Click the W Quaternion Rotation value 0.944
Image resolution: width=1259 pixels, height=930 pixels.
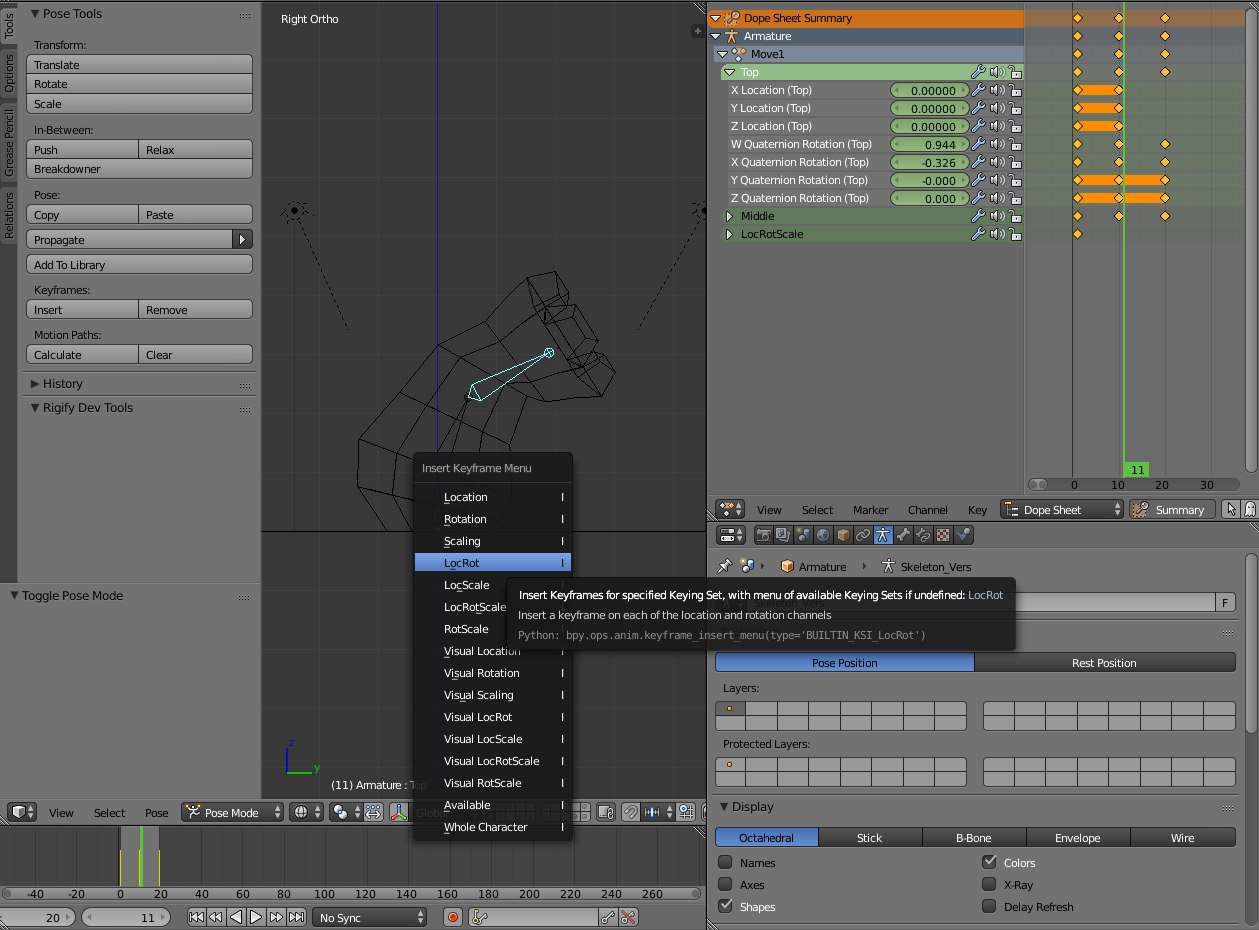tap(929, 144)
